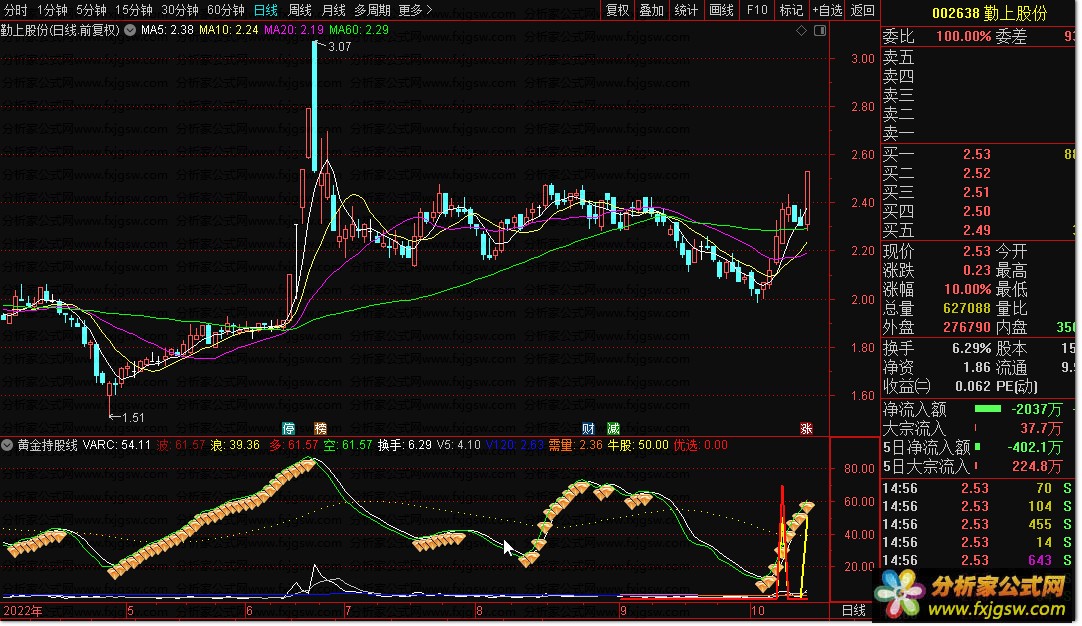The height and width of the screenshot is (626, 1082).
Task: Click the 买二 2.52 bid row
Action: pyautogui.click(x=978, y=173)
